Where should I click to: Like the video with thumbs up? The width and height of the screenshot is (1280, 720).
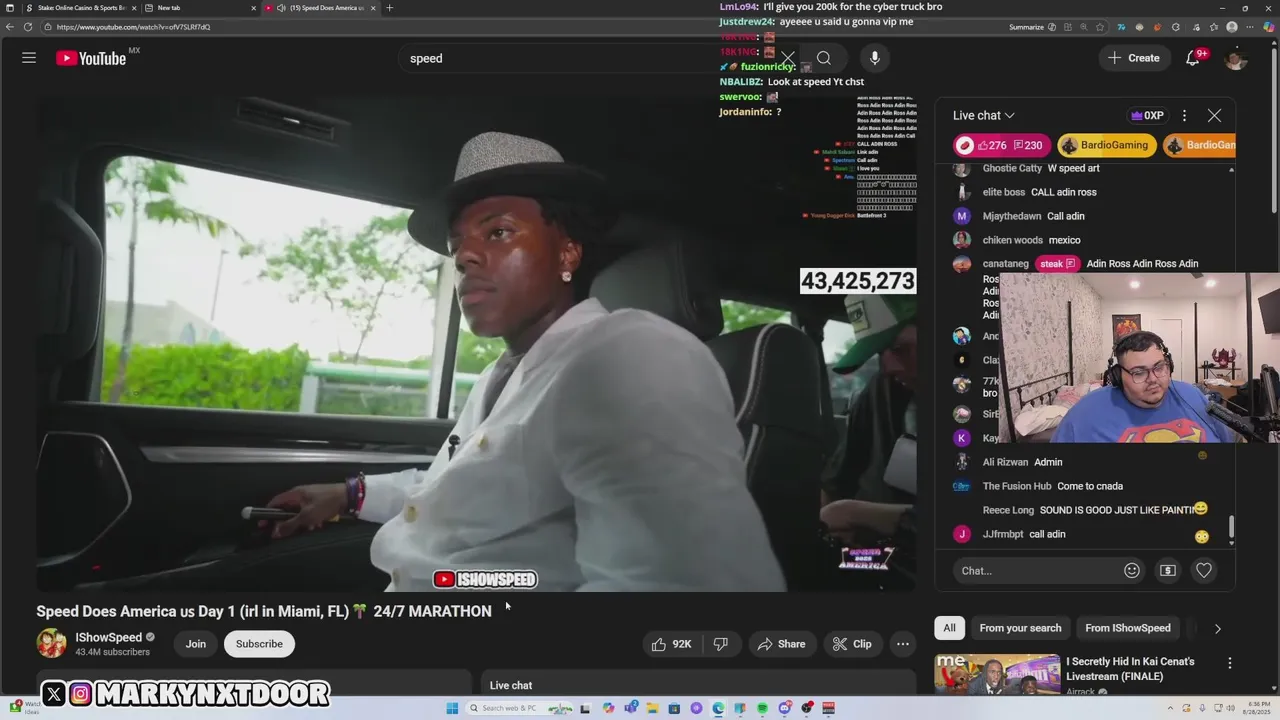coord(671,644)
